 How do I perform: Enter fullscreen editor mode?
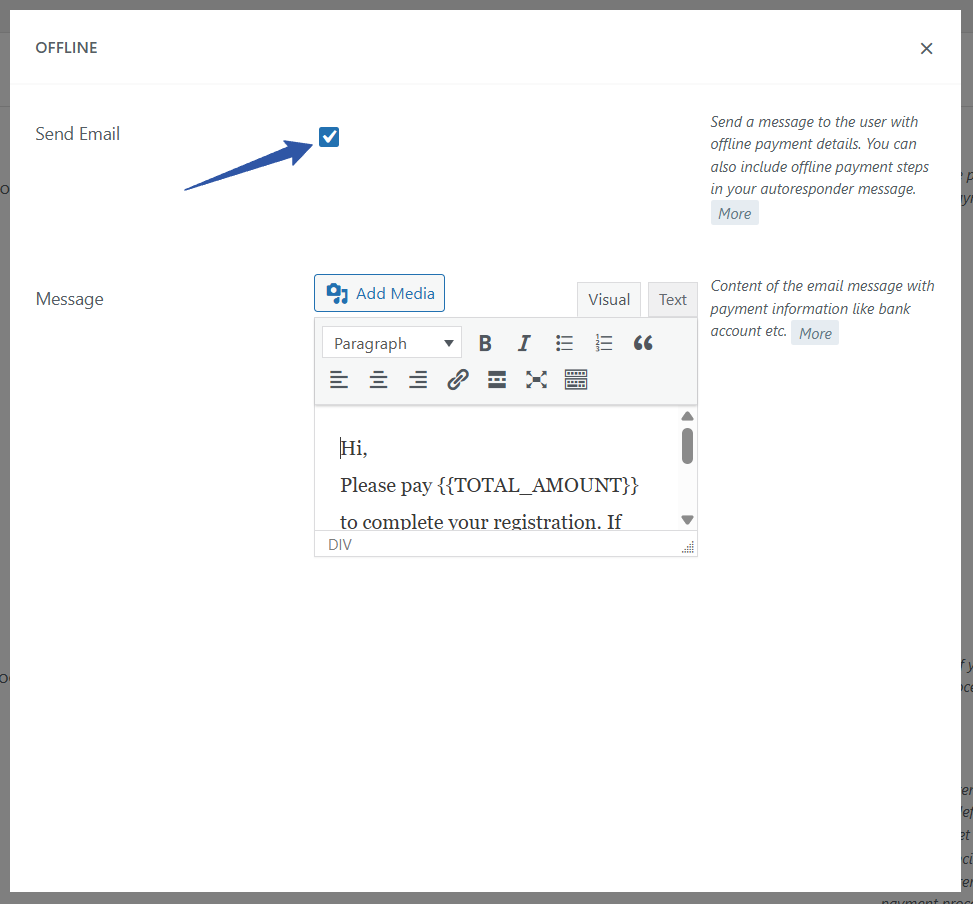tap(537, 380)
